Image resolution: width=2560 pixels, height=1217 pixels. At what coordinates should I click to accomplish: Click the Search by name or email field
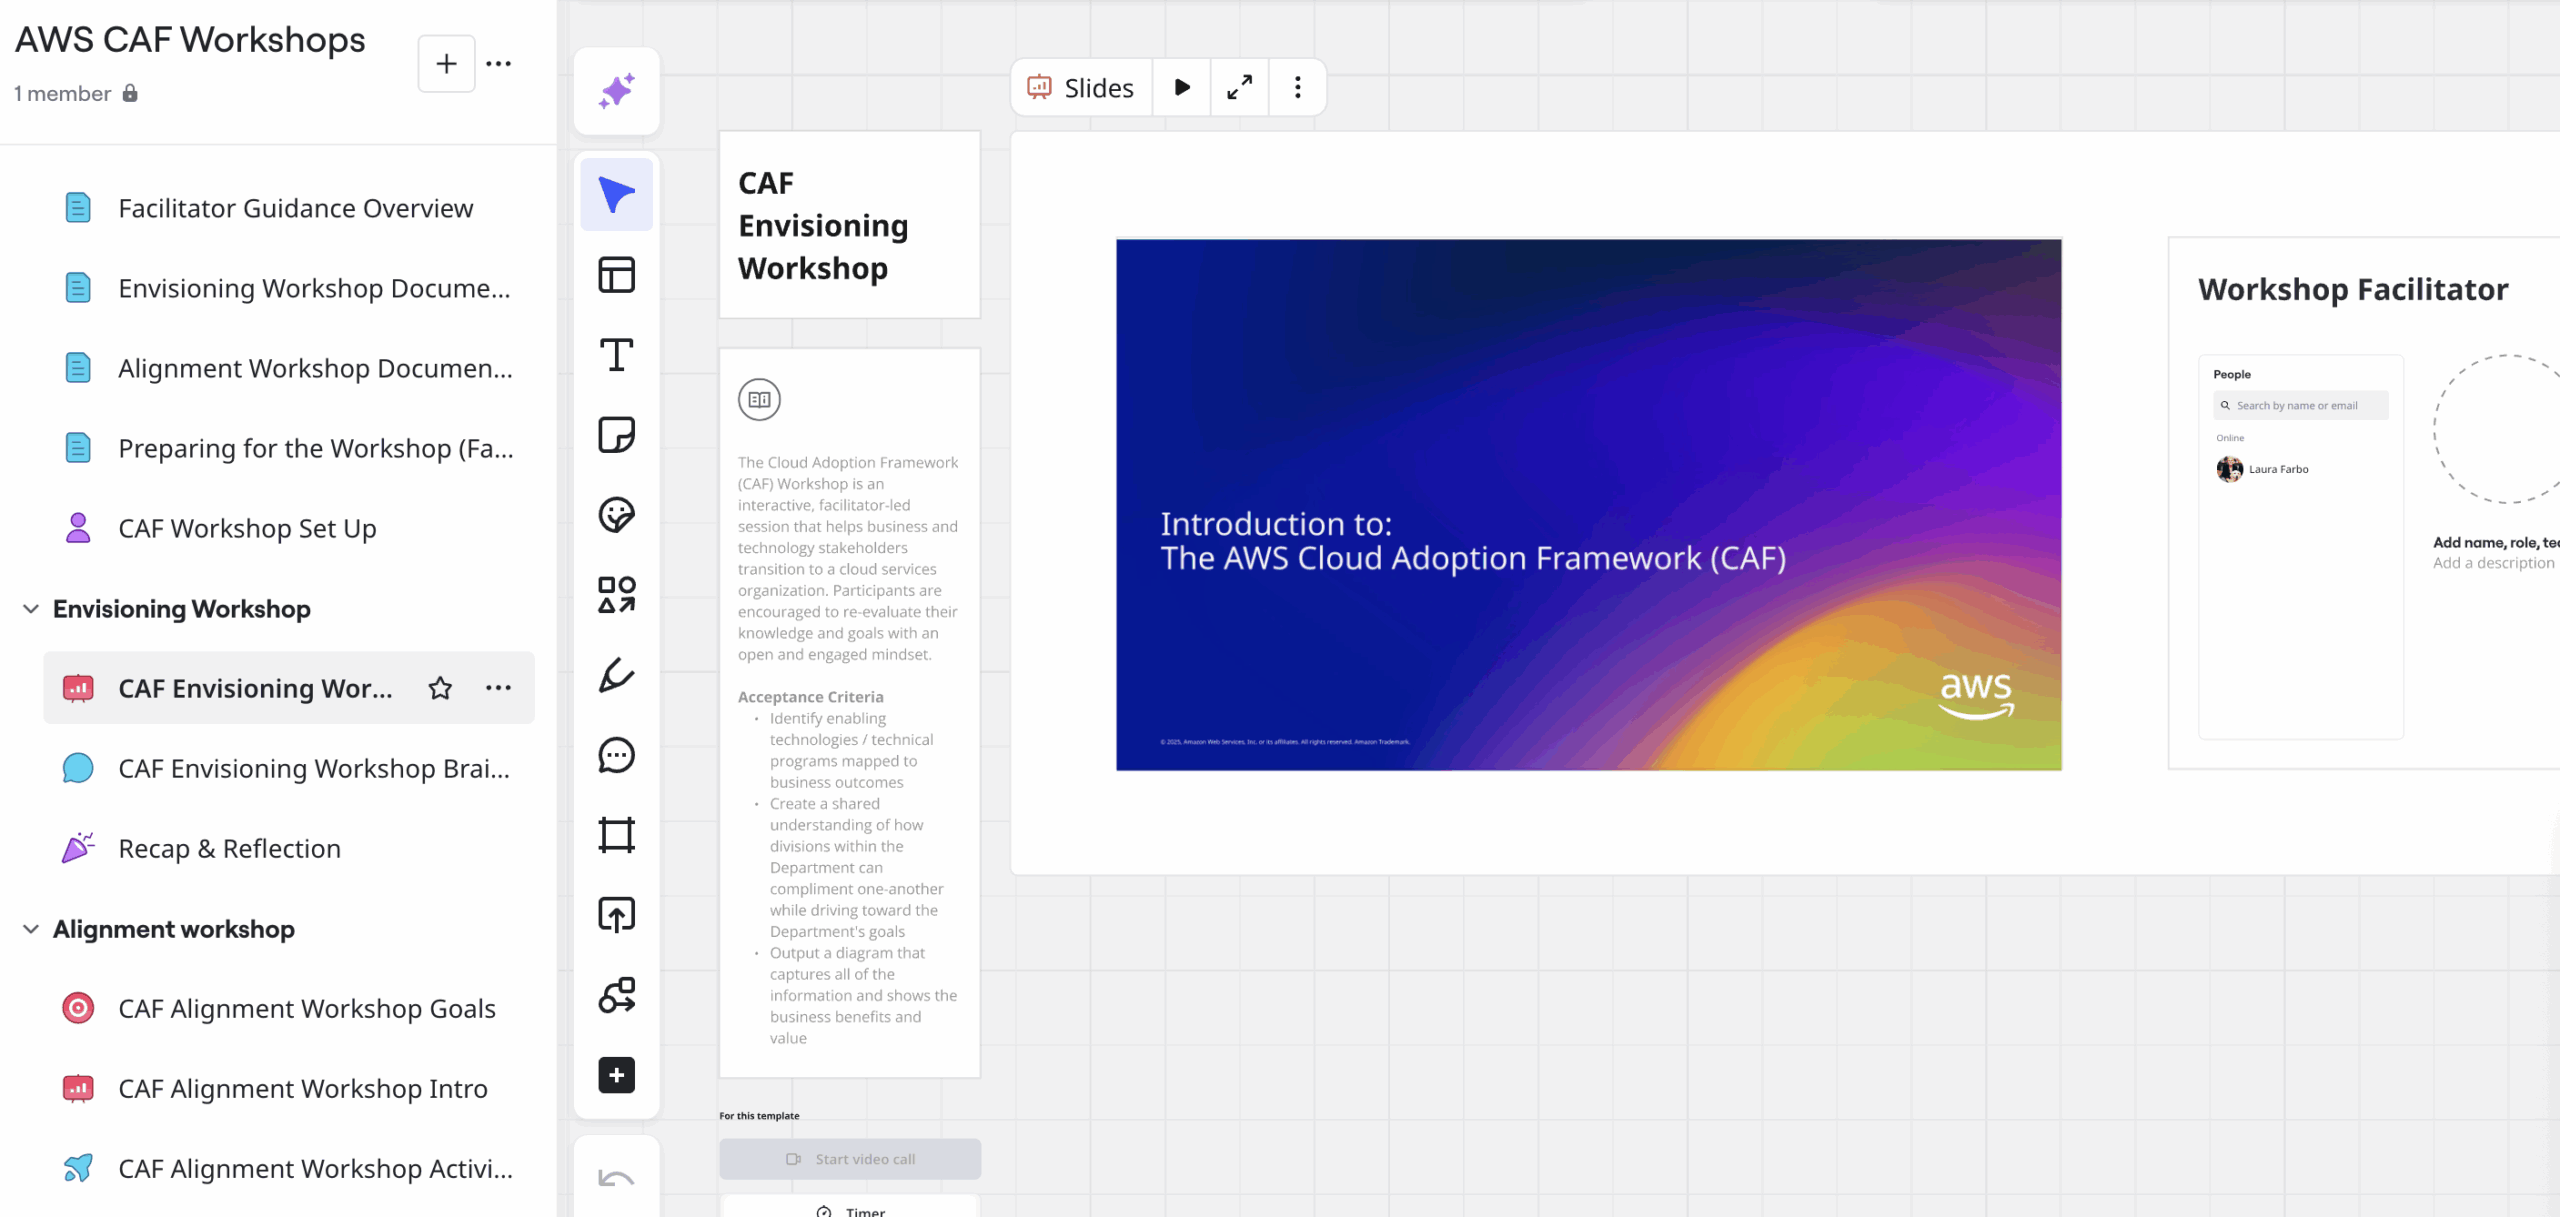pos(2300,405)
